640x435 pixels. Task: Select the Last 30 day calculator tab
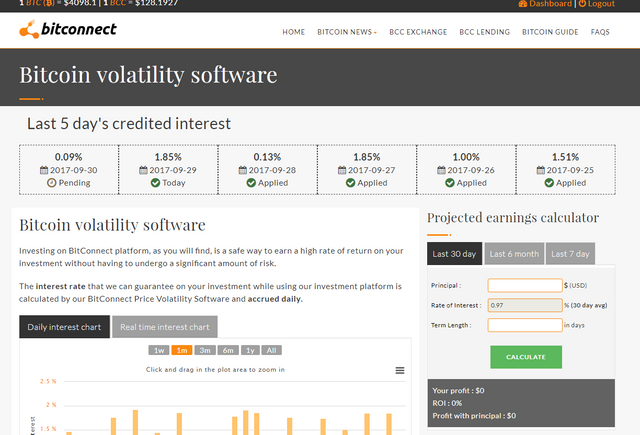pos(454,254)
